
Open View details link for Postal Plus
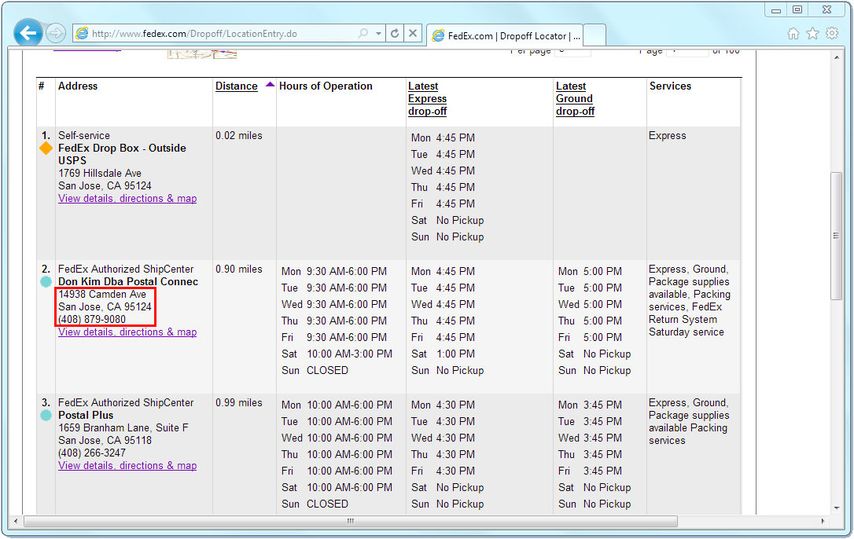click(127, 466)
